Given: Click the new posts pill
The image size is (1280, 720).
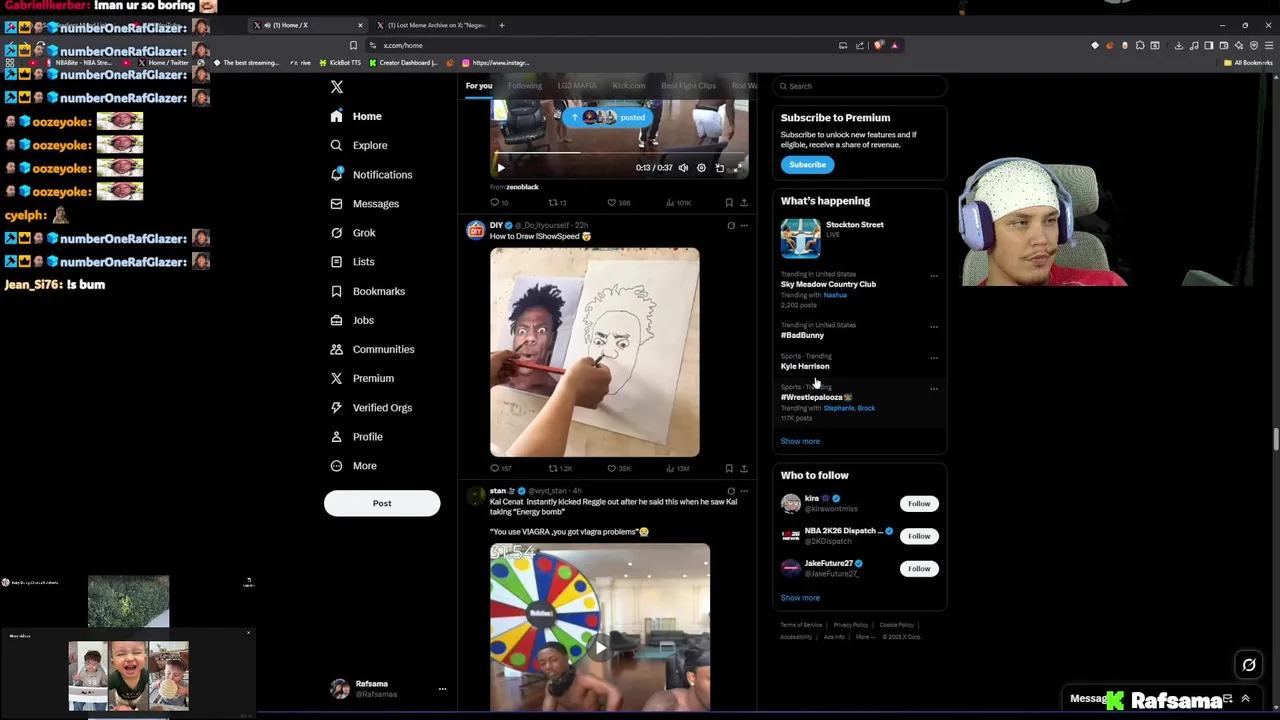Looking at the screenshot, I should click(606, 117).
